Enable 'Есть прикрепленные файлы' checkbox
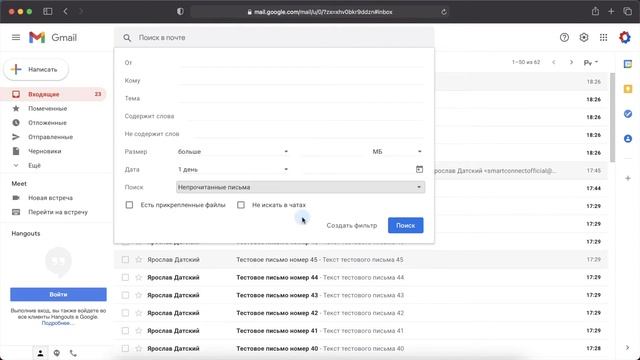Image resolution: width=640 pixels, height=360 pixels. point(129,205)
